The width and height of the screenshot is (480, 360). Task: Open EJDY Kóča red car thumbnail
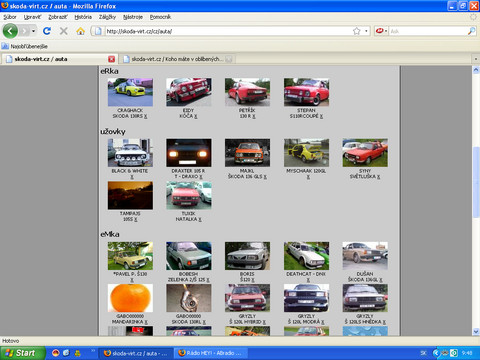[189, 92]
